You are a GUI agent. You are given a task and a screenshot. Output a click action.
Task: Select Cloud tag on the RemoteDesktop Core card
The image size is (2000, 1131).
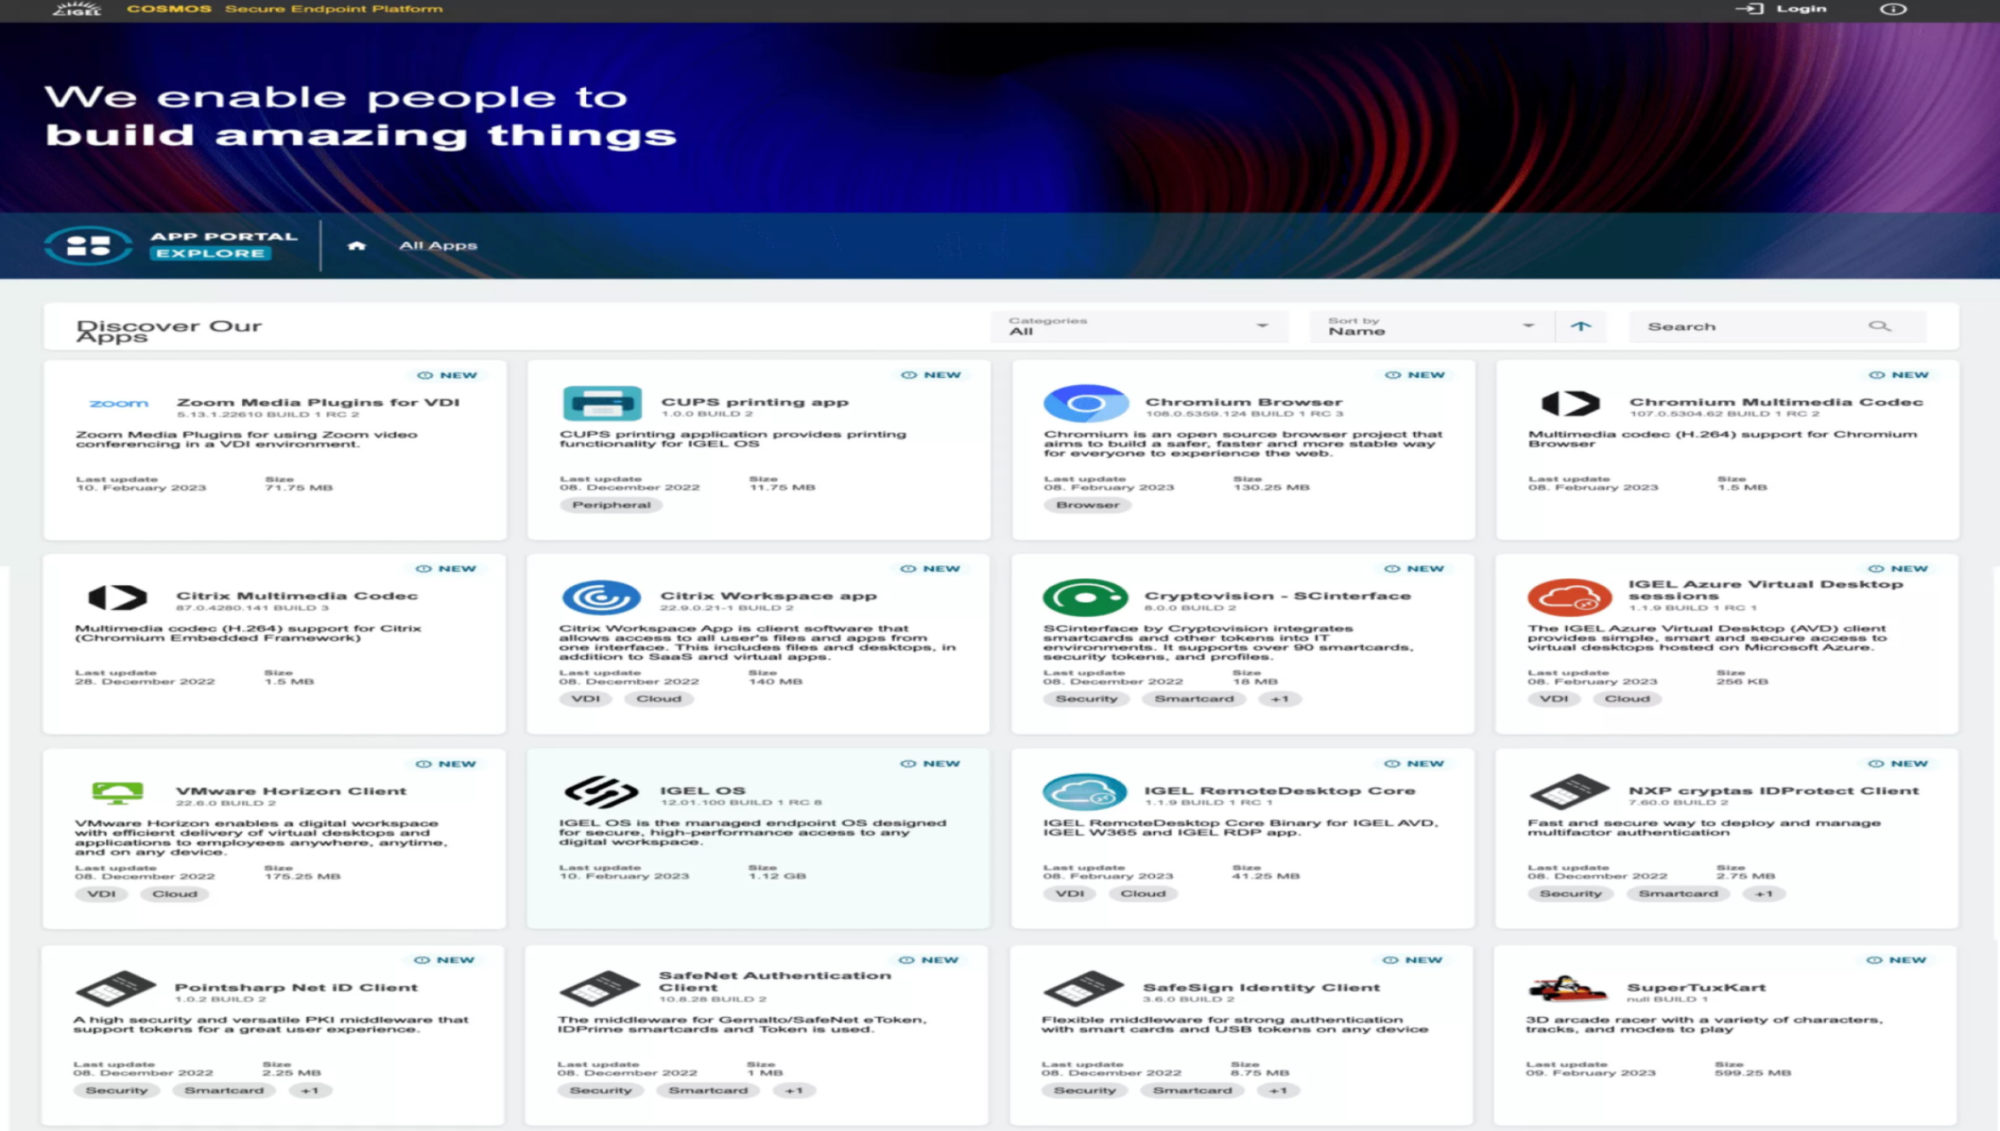[1143, 895]
